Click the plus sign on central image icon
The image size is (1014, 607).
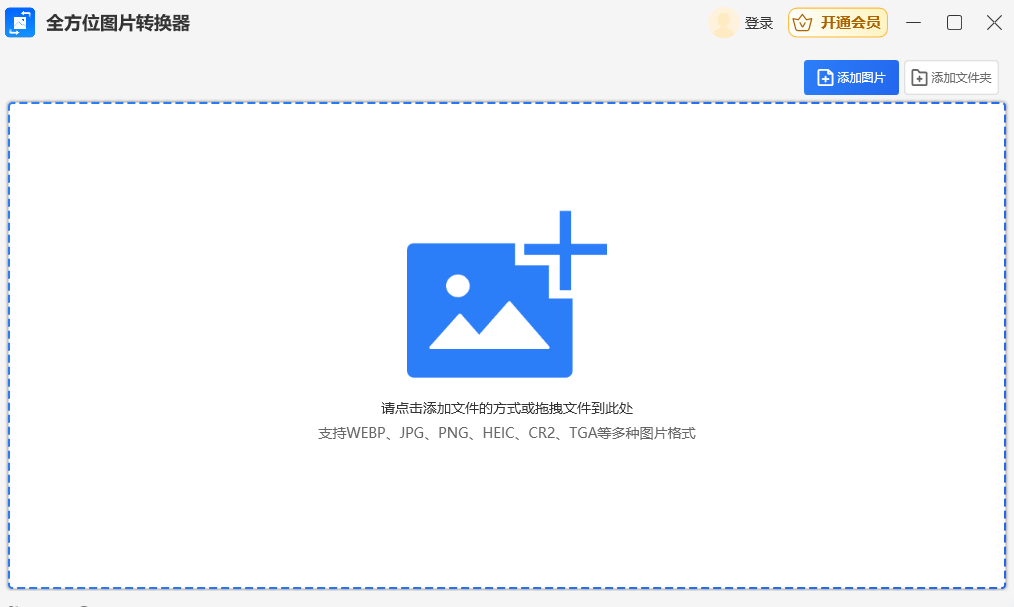pyautogui.click(x=565, y=250)
